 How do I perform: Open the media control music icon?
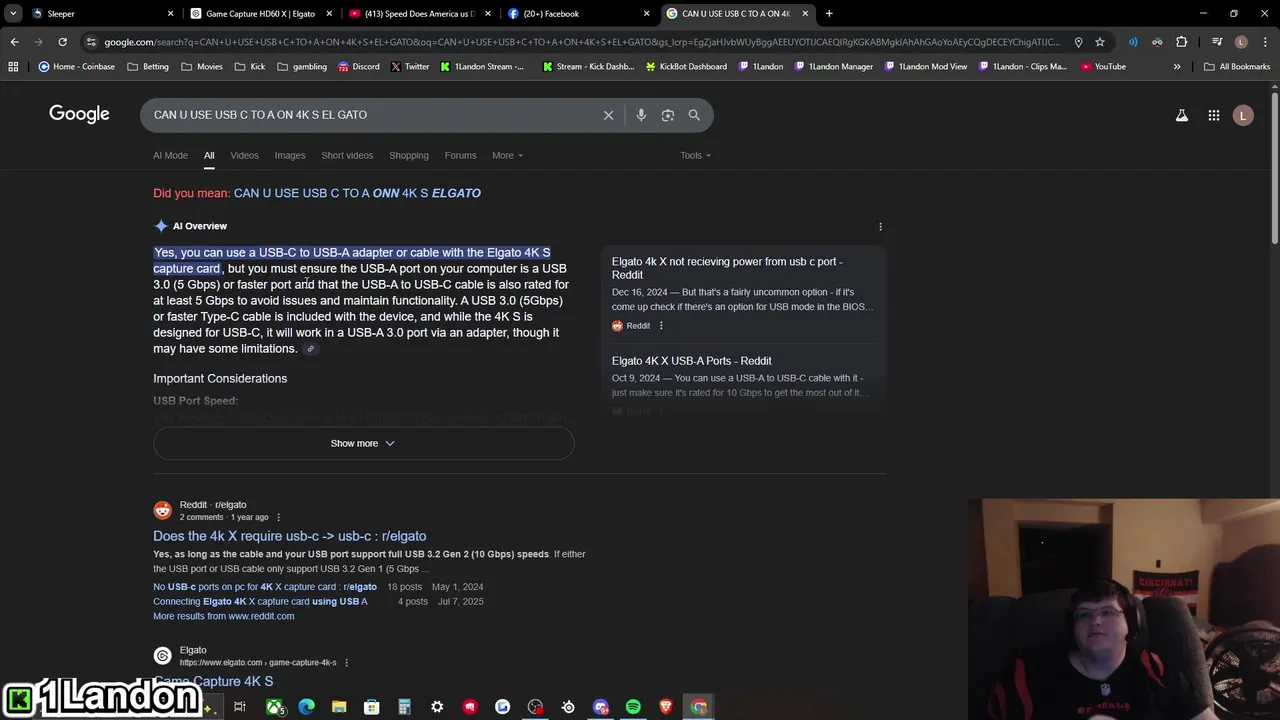[1217, 42]
